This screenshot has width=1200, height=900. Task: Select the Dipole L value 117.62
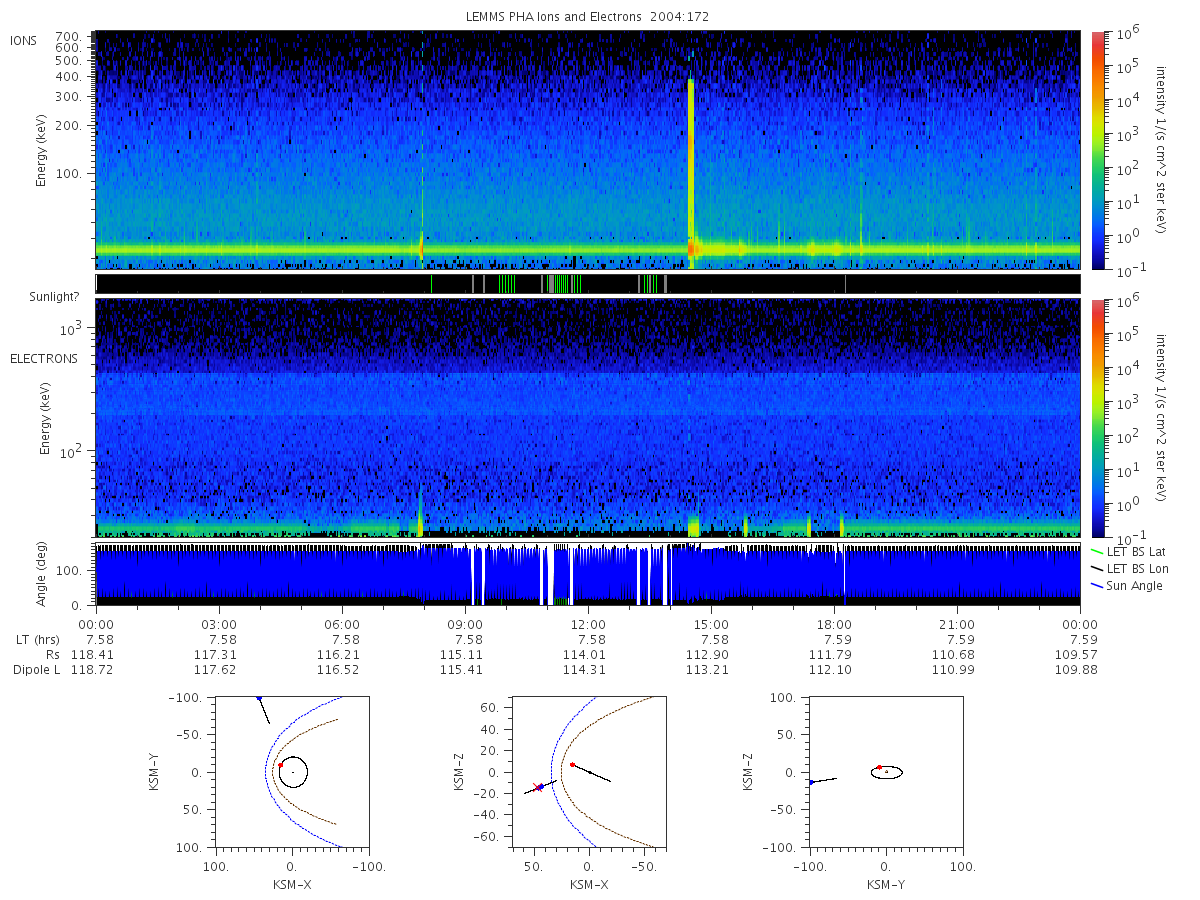point(214,669)
